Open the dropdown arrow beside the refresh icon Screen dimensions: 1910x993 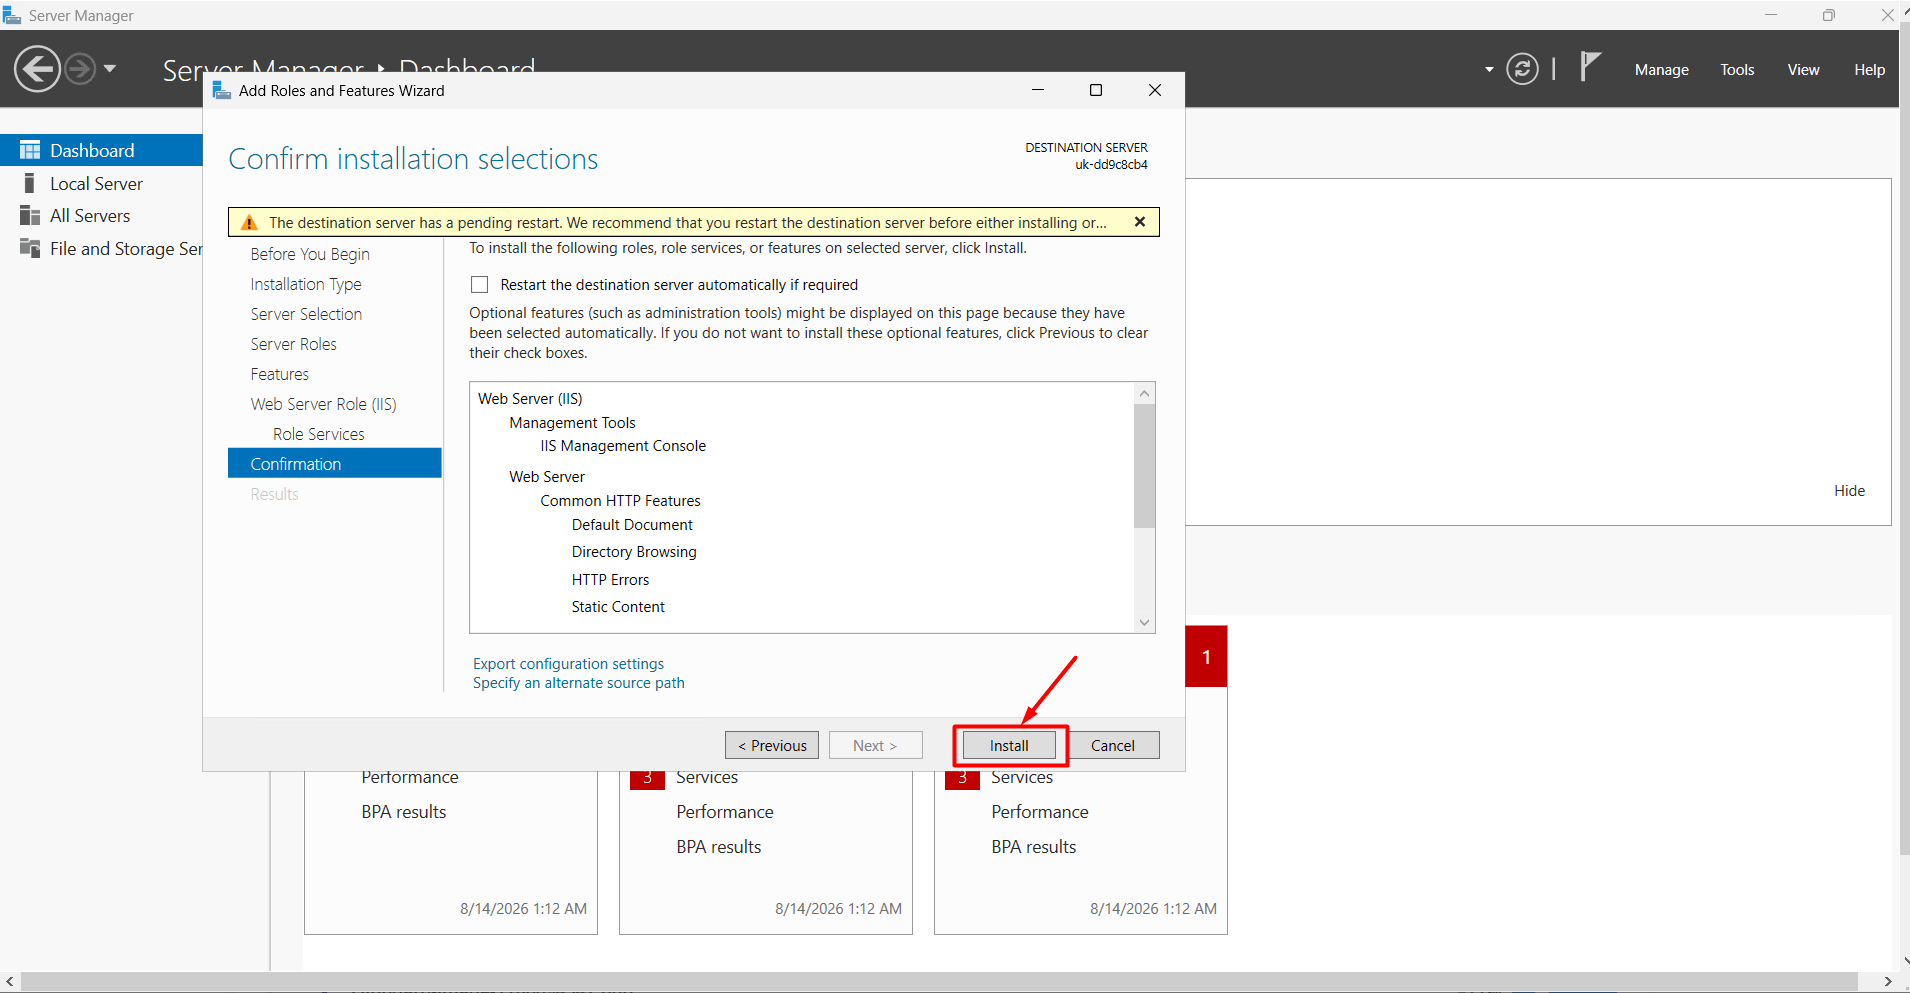point(1489,70)
